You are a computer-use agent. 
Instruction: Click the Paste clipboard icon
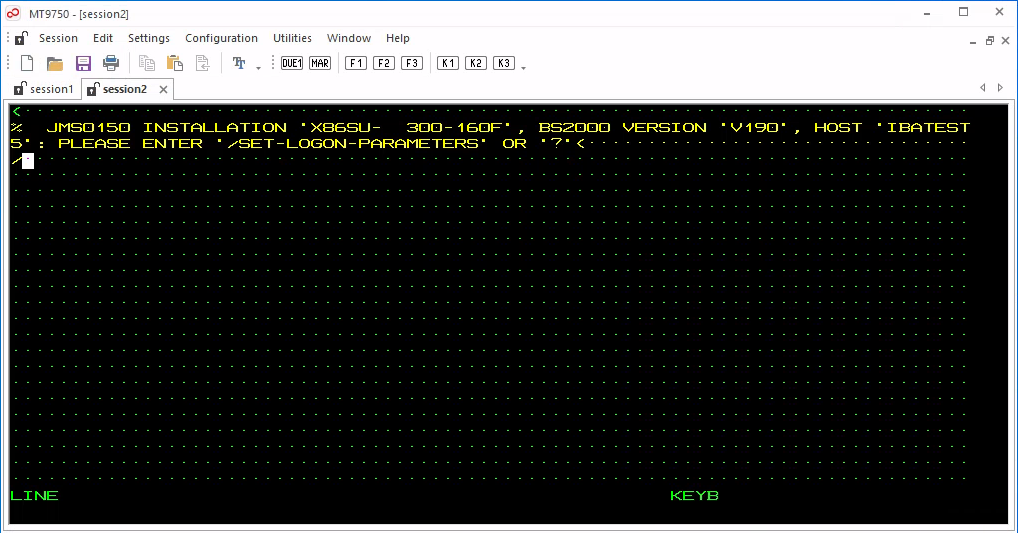[x=175, y=63]
